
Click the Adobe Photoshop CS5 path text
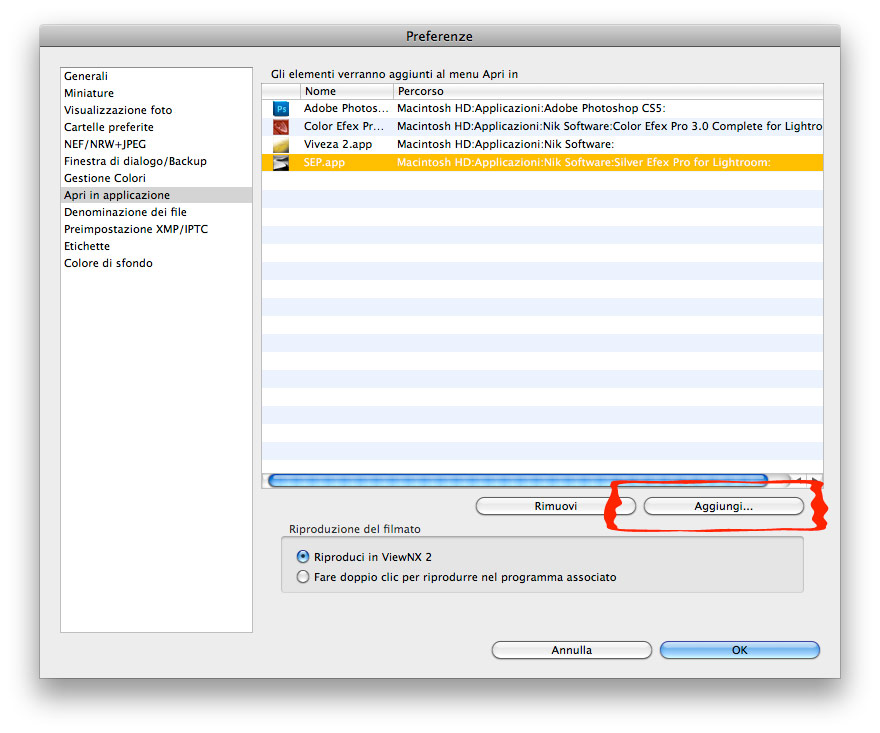coord(531,108)
